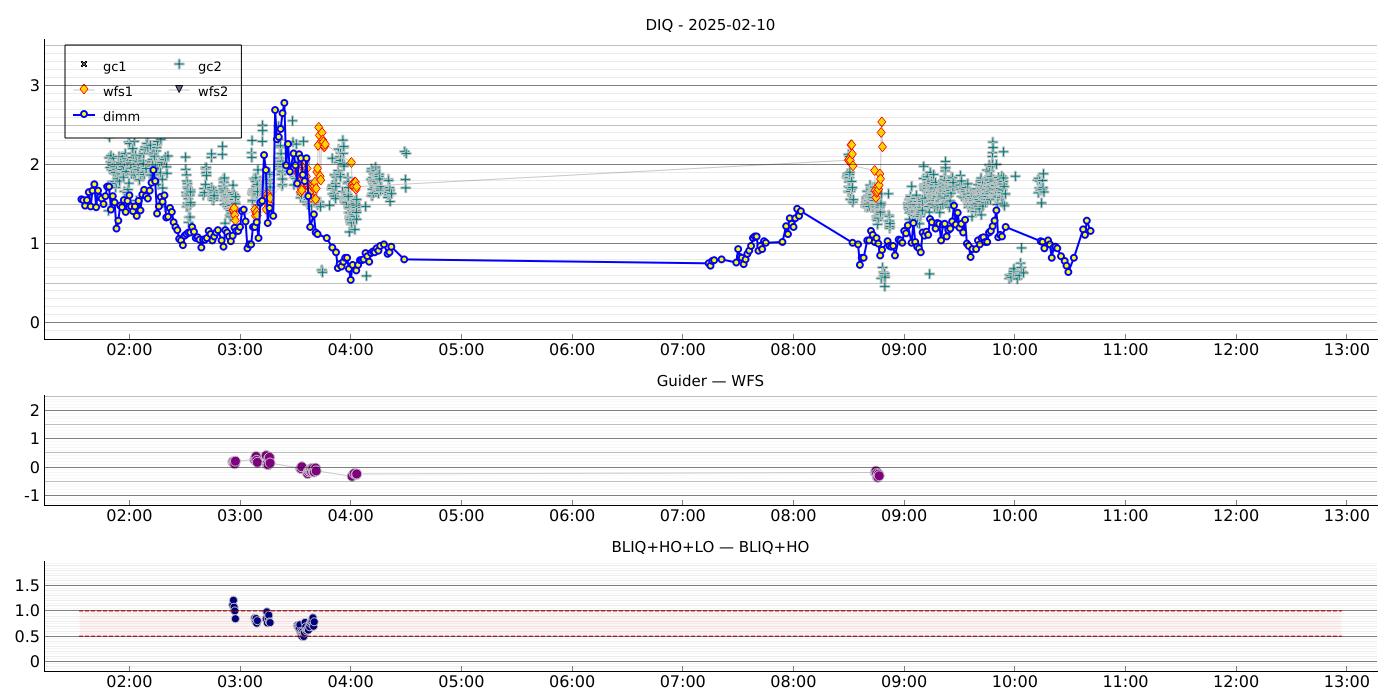
Task: Click y-axis label '1.5' on BLIQ plot
Action: pyautogui.click(x=28, y=585)
